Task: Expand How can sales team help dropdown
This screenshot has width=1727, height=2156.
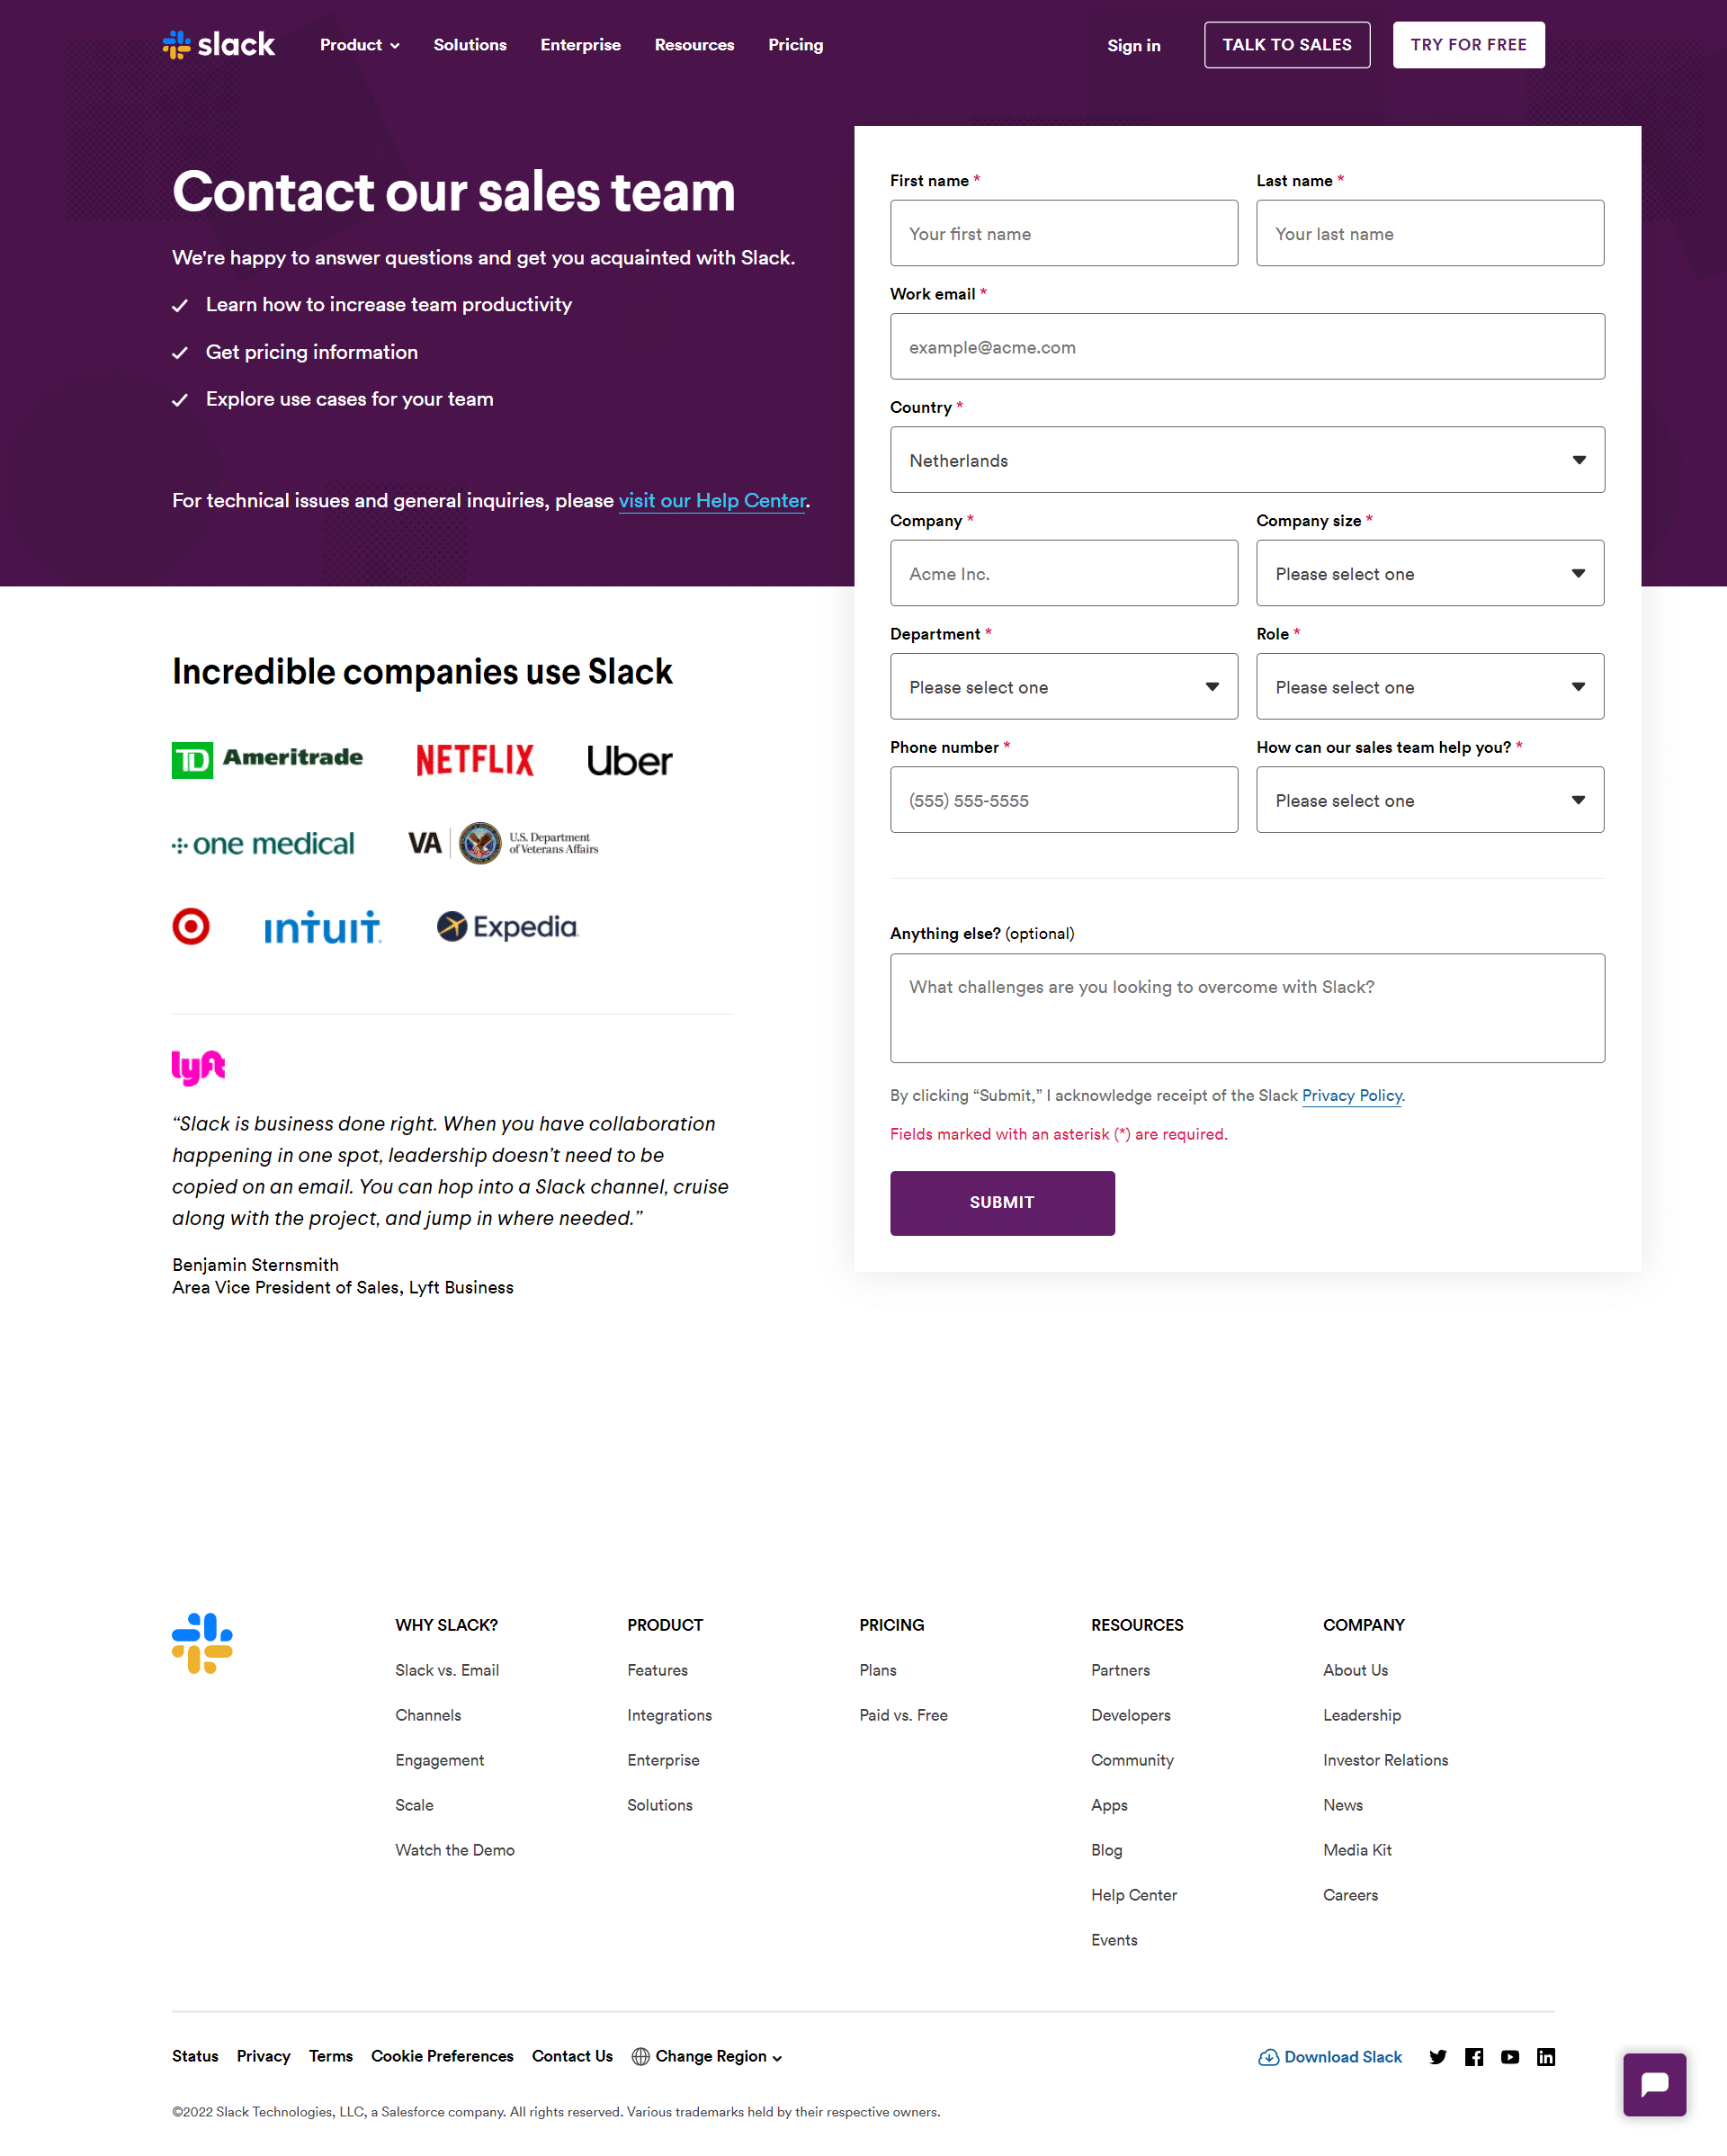Action: coord(1429,800)
